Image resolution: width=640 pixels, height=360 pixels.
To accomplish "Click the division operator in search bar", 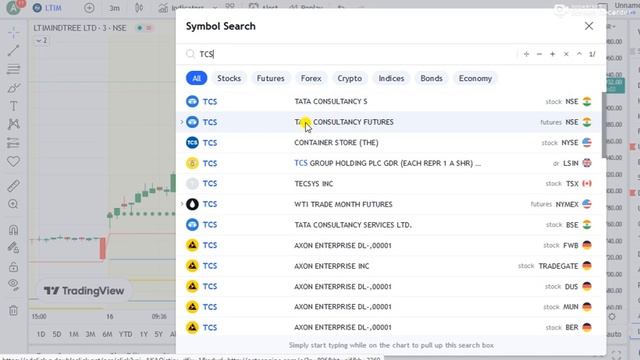I will (526, 54).
